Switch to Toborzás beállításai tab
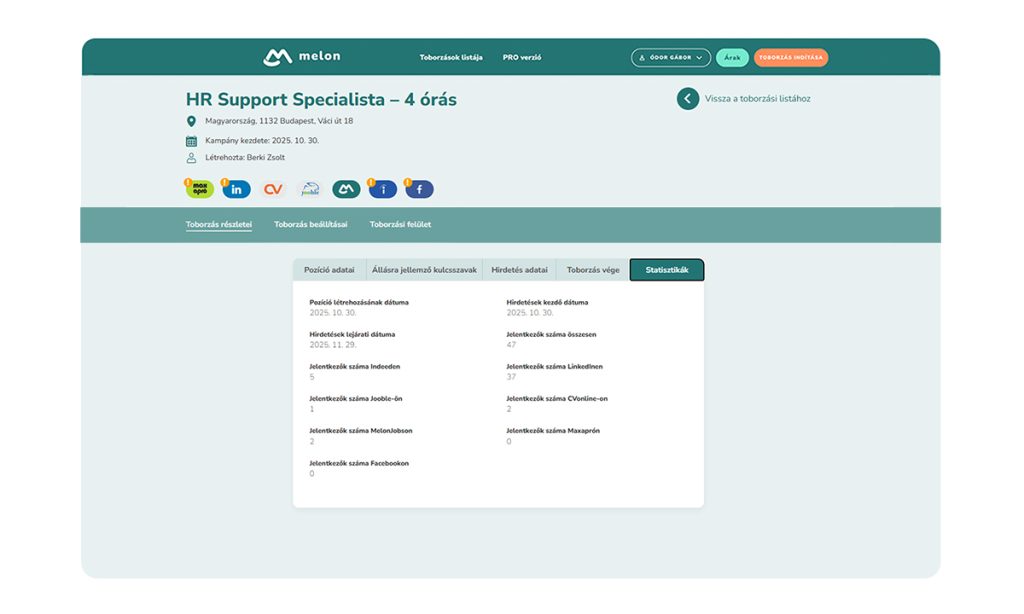This screenshot has height=614, width=1024. point(311,225)
